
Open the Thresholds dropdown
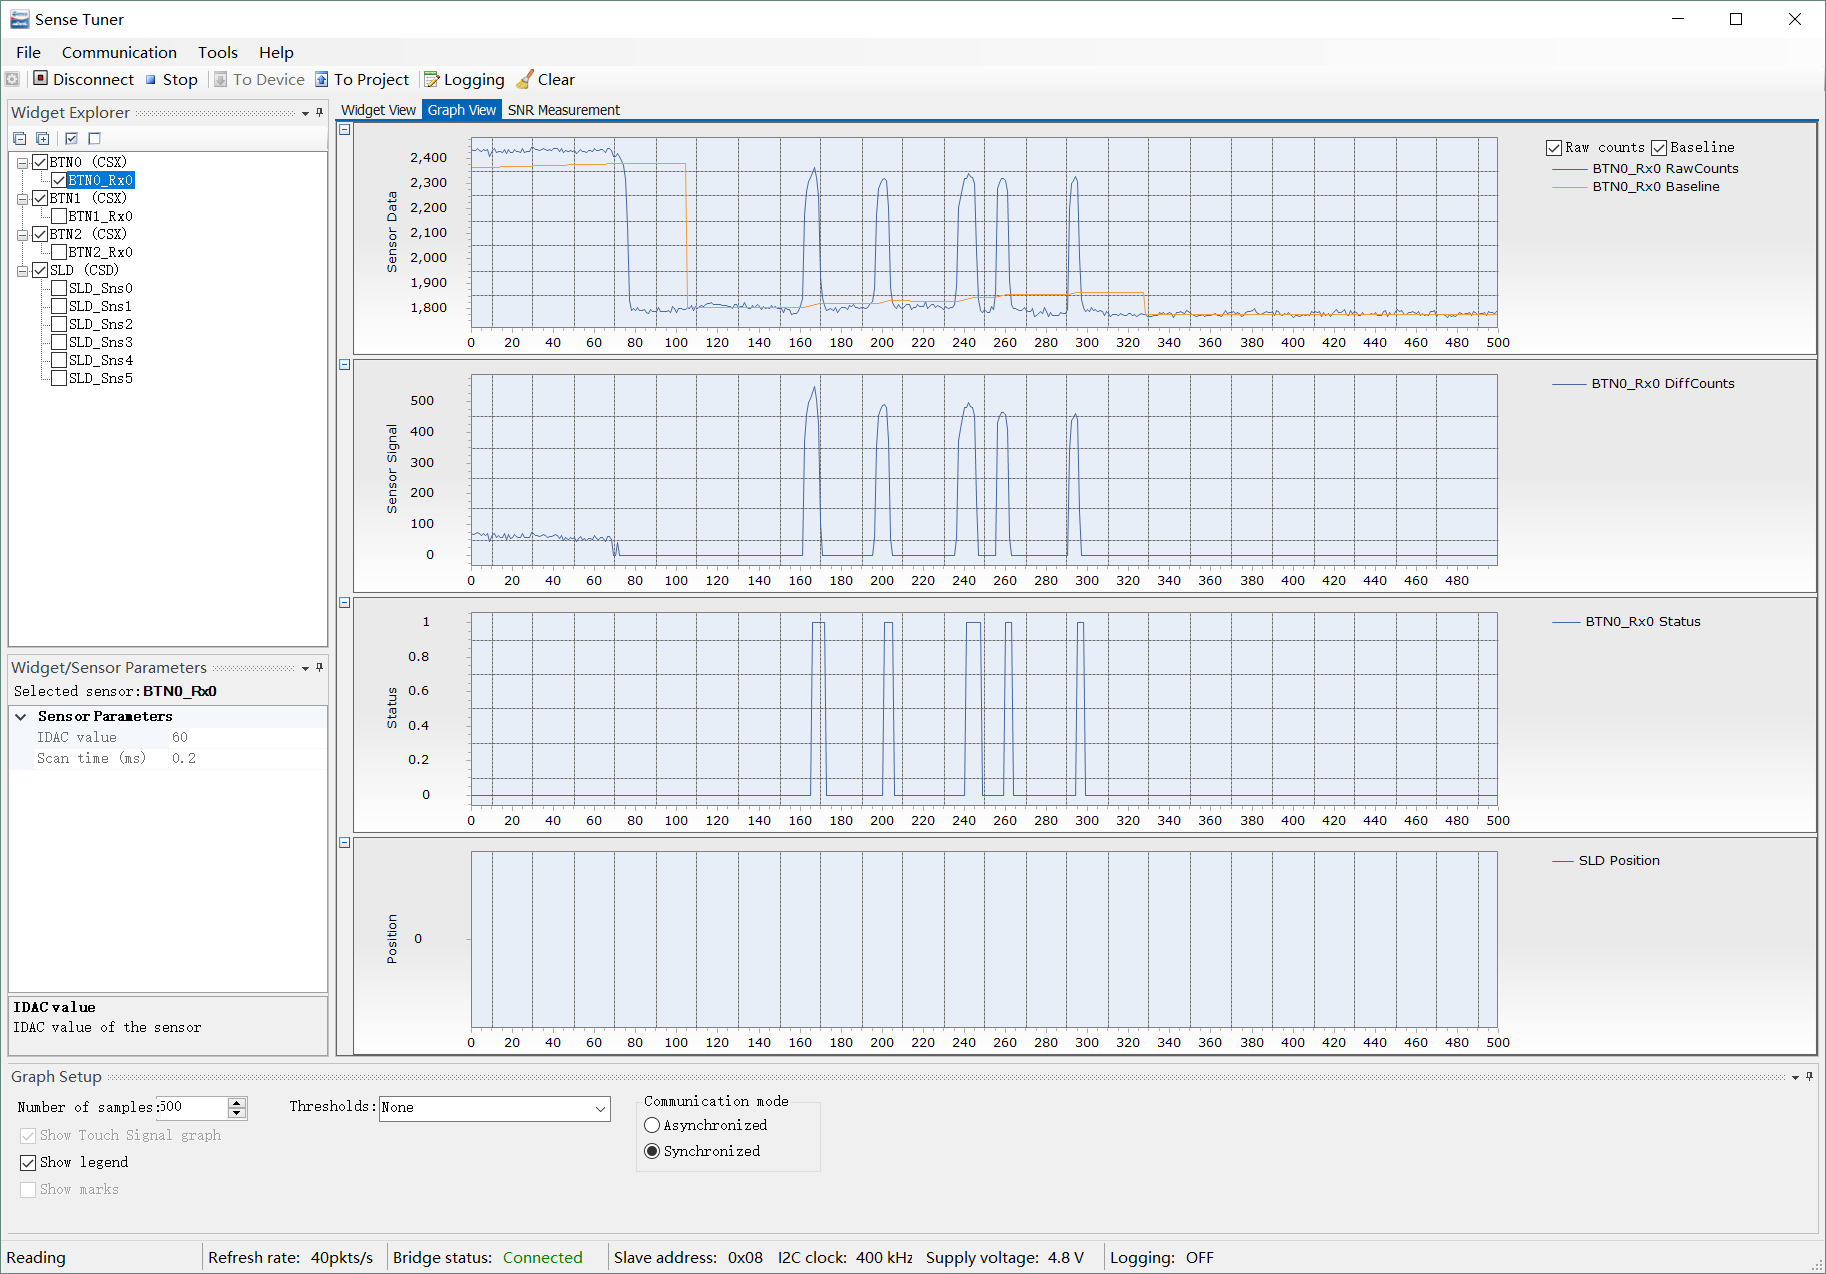pos(600,1108)
